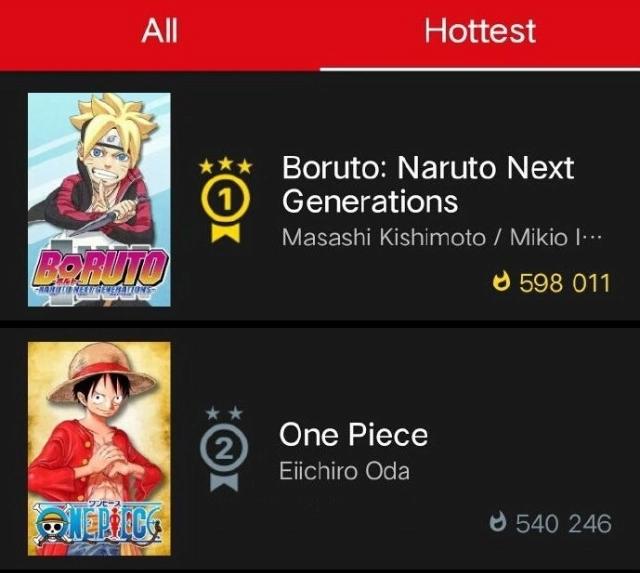Click the 540 246 popularity count
The image size is (640, 573).
562,523
